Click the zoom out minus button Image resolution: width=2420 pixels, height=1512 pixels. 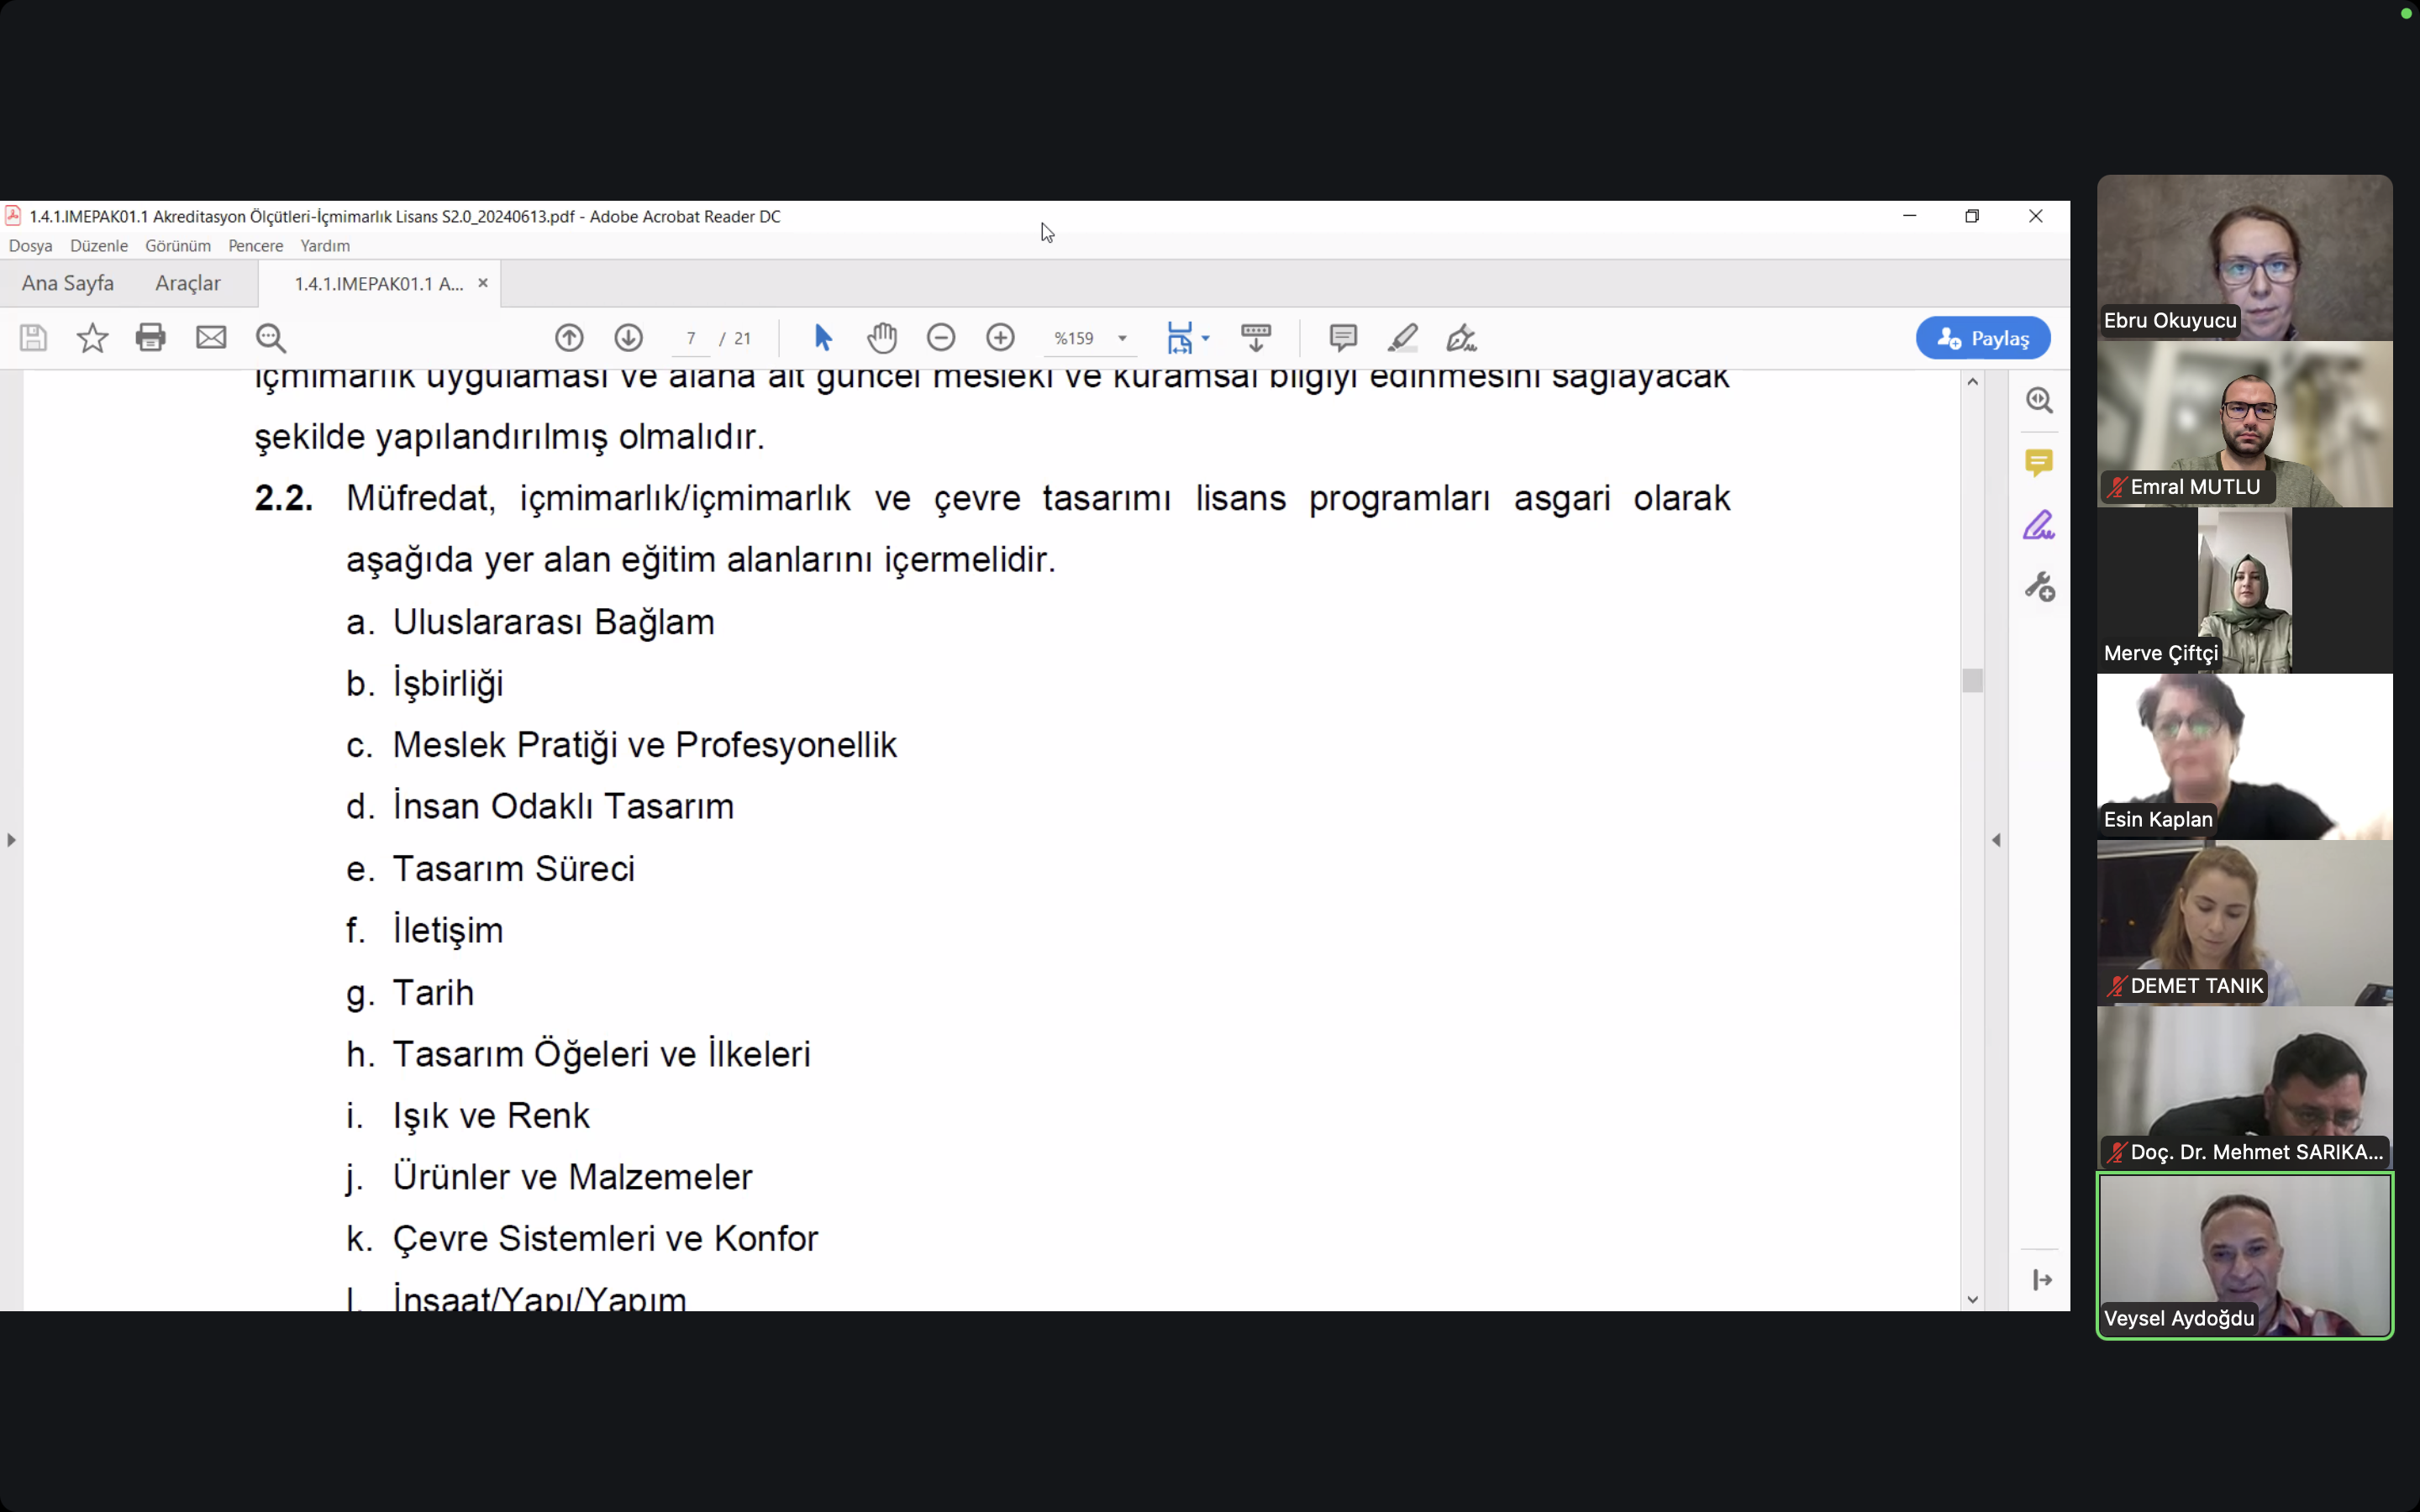point(941,338)
